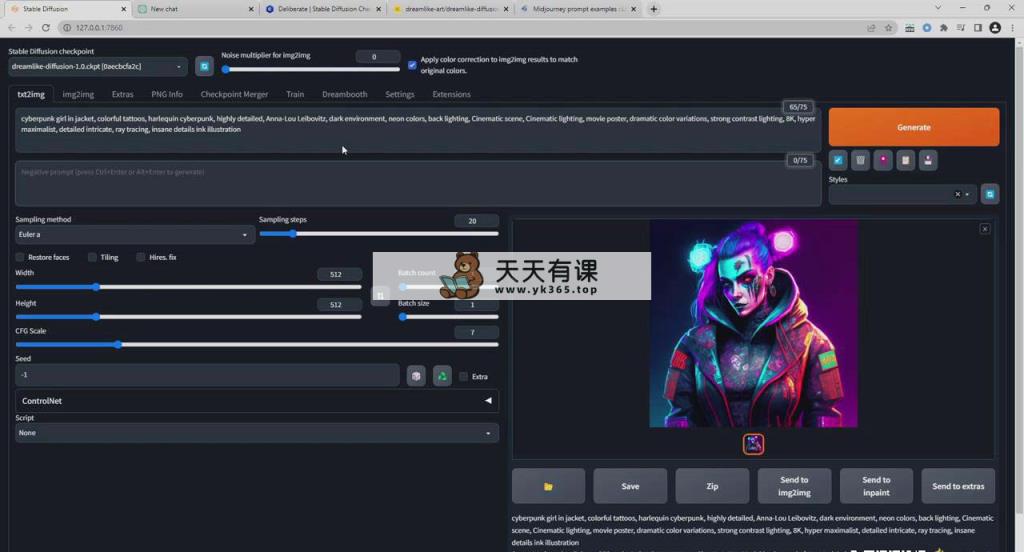Click the Seed input field
Image resolution: width=1024 pixels, height=552 pixels.
207,375
